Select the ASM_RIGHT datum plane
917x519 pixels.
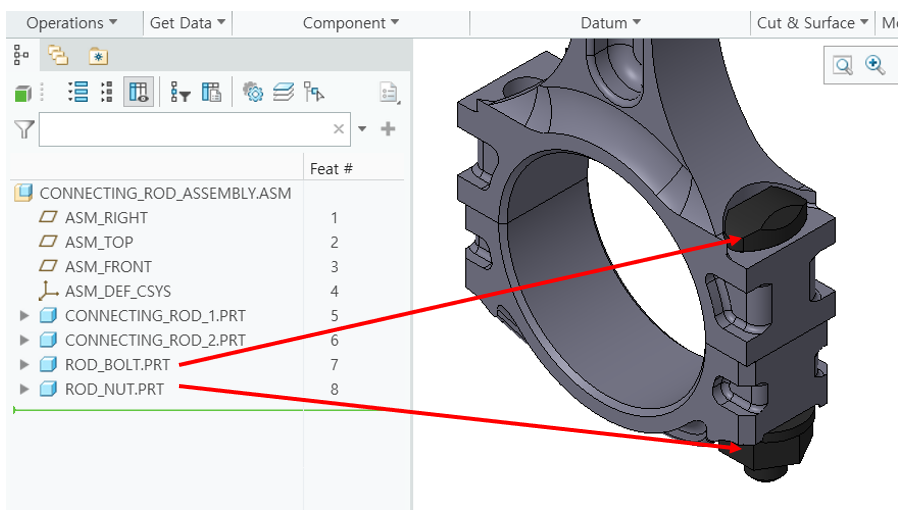point(106,218)
